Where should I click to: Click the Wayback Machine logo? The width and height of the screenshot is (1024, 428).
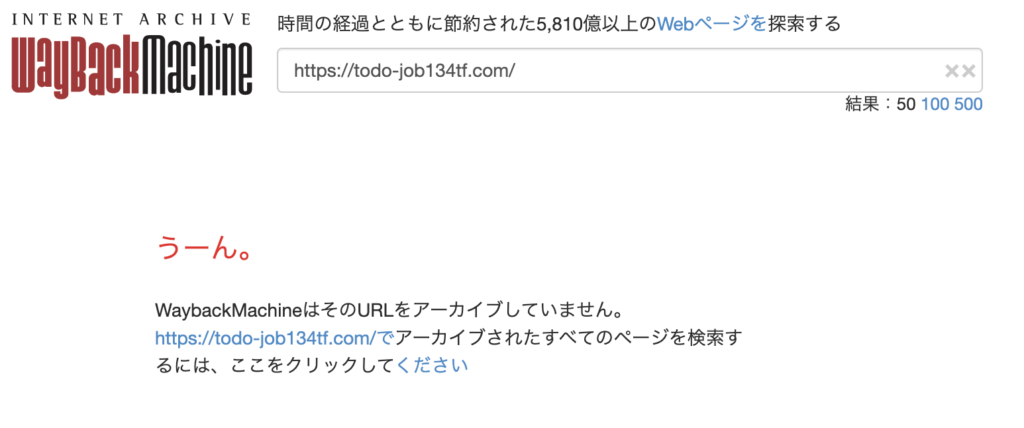click(x=131, y=66)
